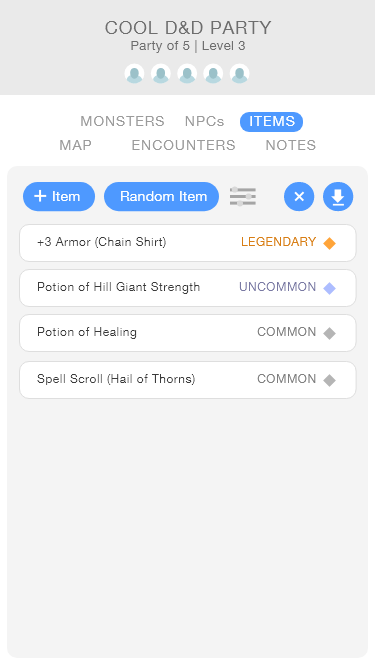This screenshot has height=667, width=375.
Task: Switch to the NPCs tab
Action: tap(205, 122)
